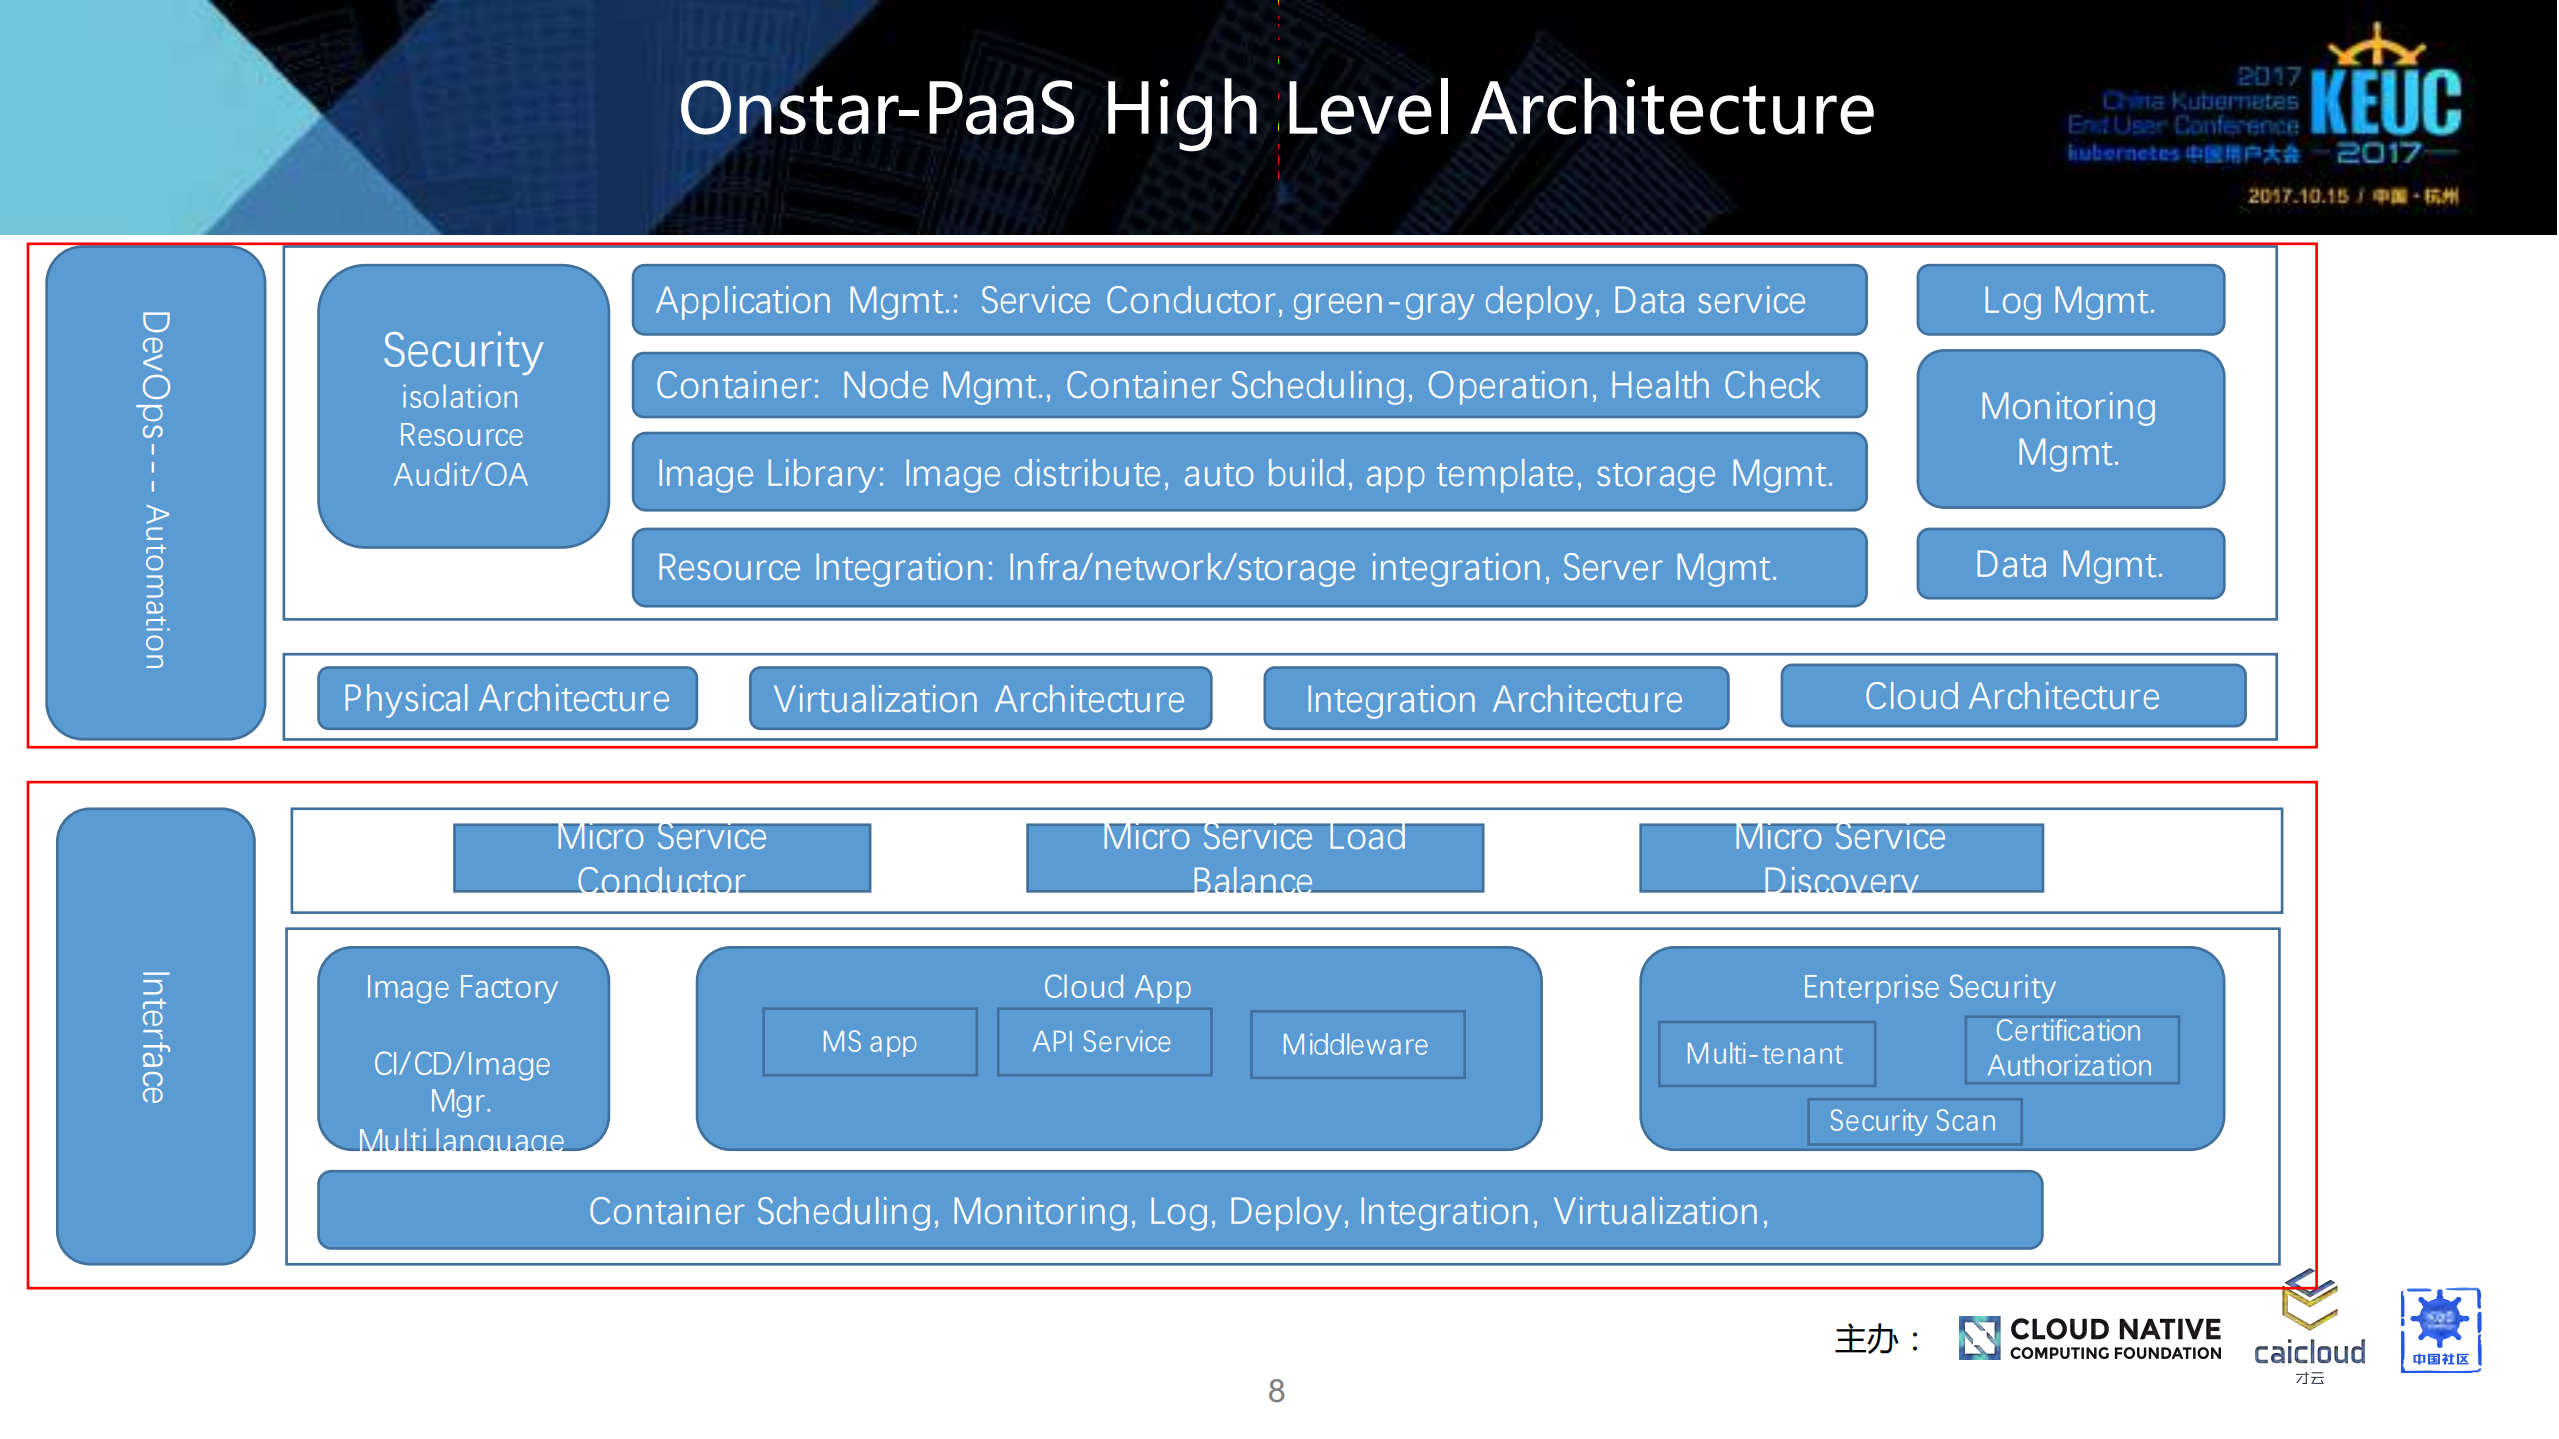2559x1439 pixels.
Task: Select the Physical Architecture block
Action: pos(507,698)
